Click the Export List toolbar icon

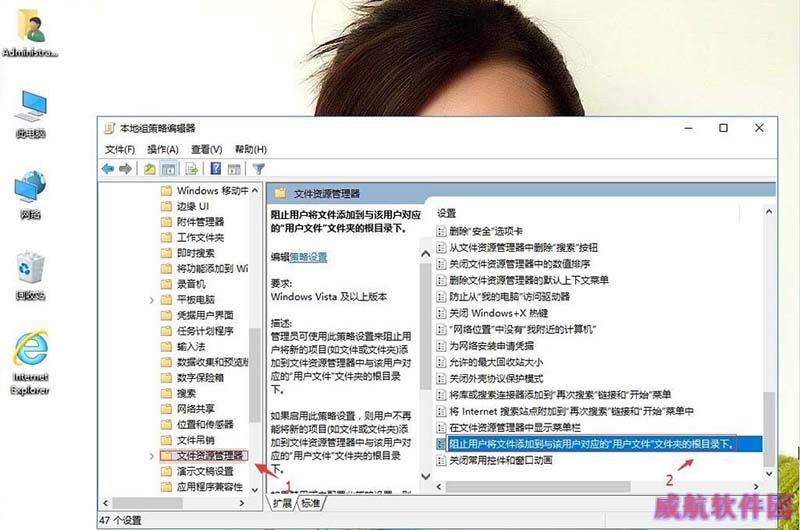point(192,169)
